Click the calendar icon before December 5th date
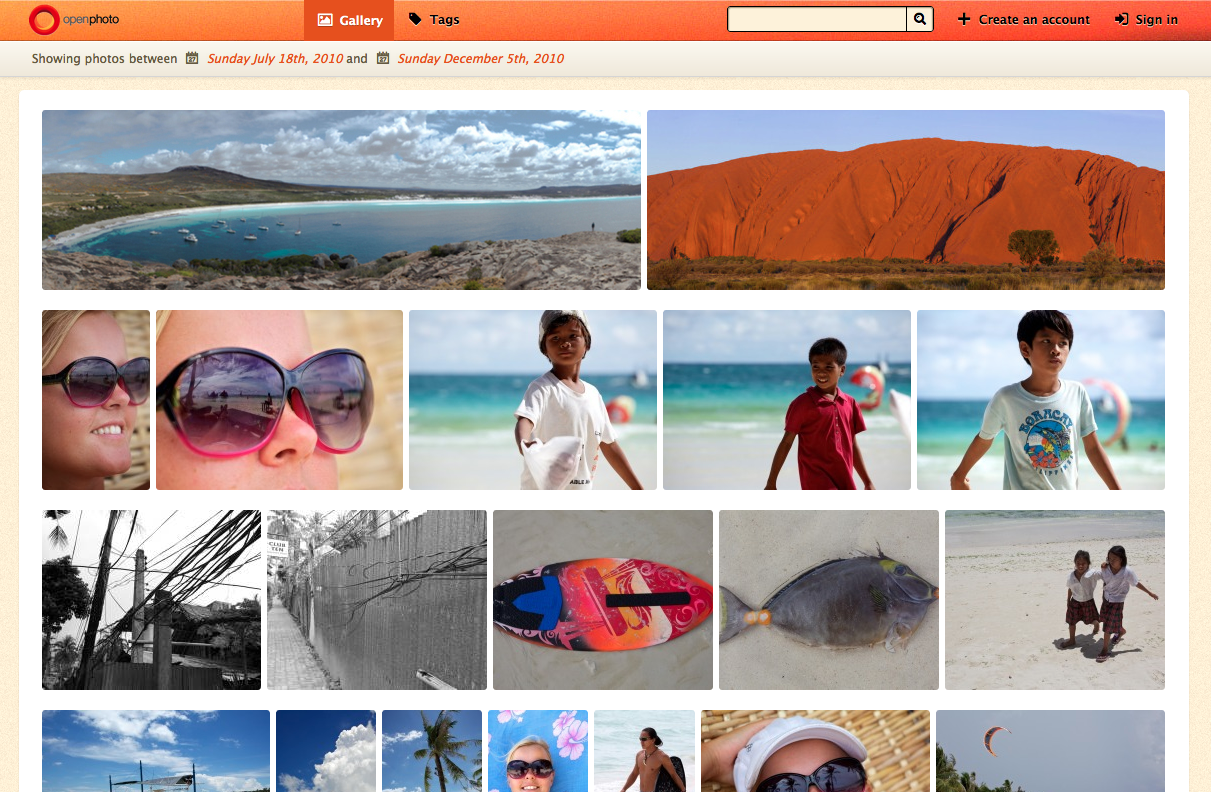The height and width of the screenshot is (792, 1211). (x=383, y=58)
